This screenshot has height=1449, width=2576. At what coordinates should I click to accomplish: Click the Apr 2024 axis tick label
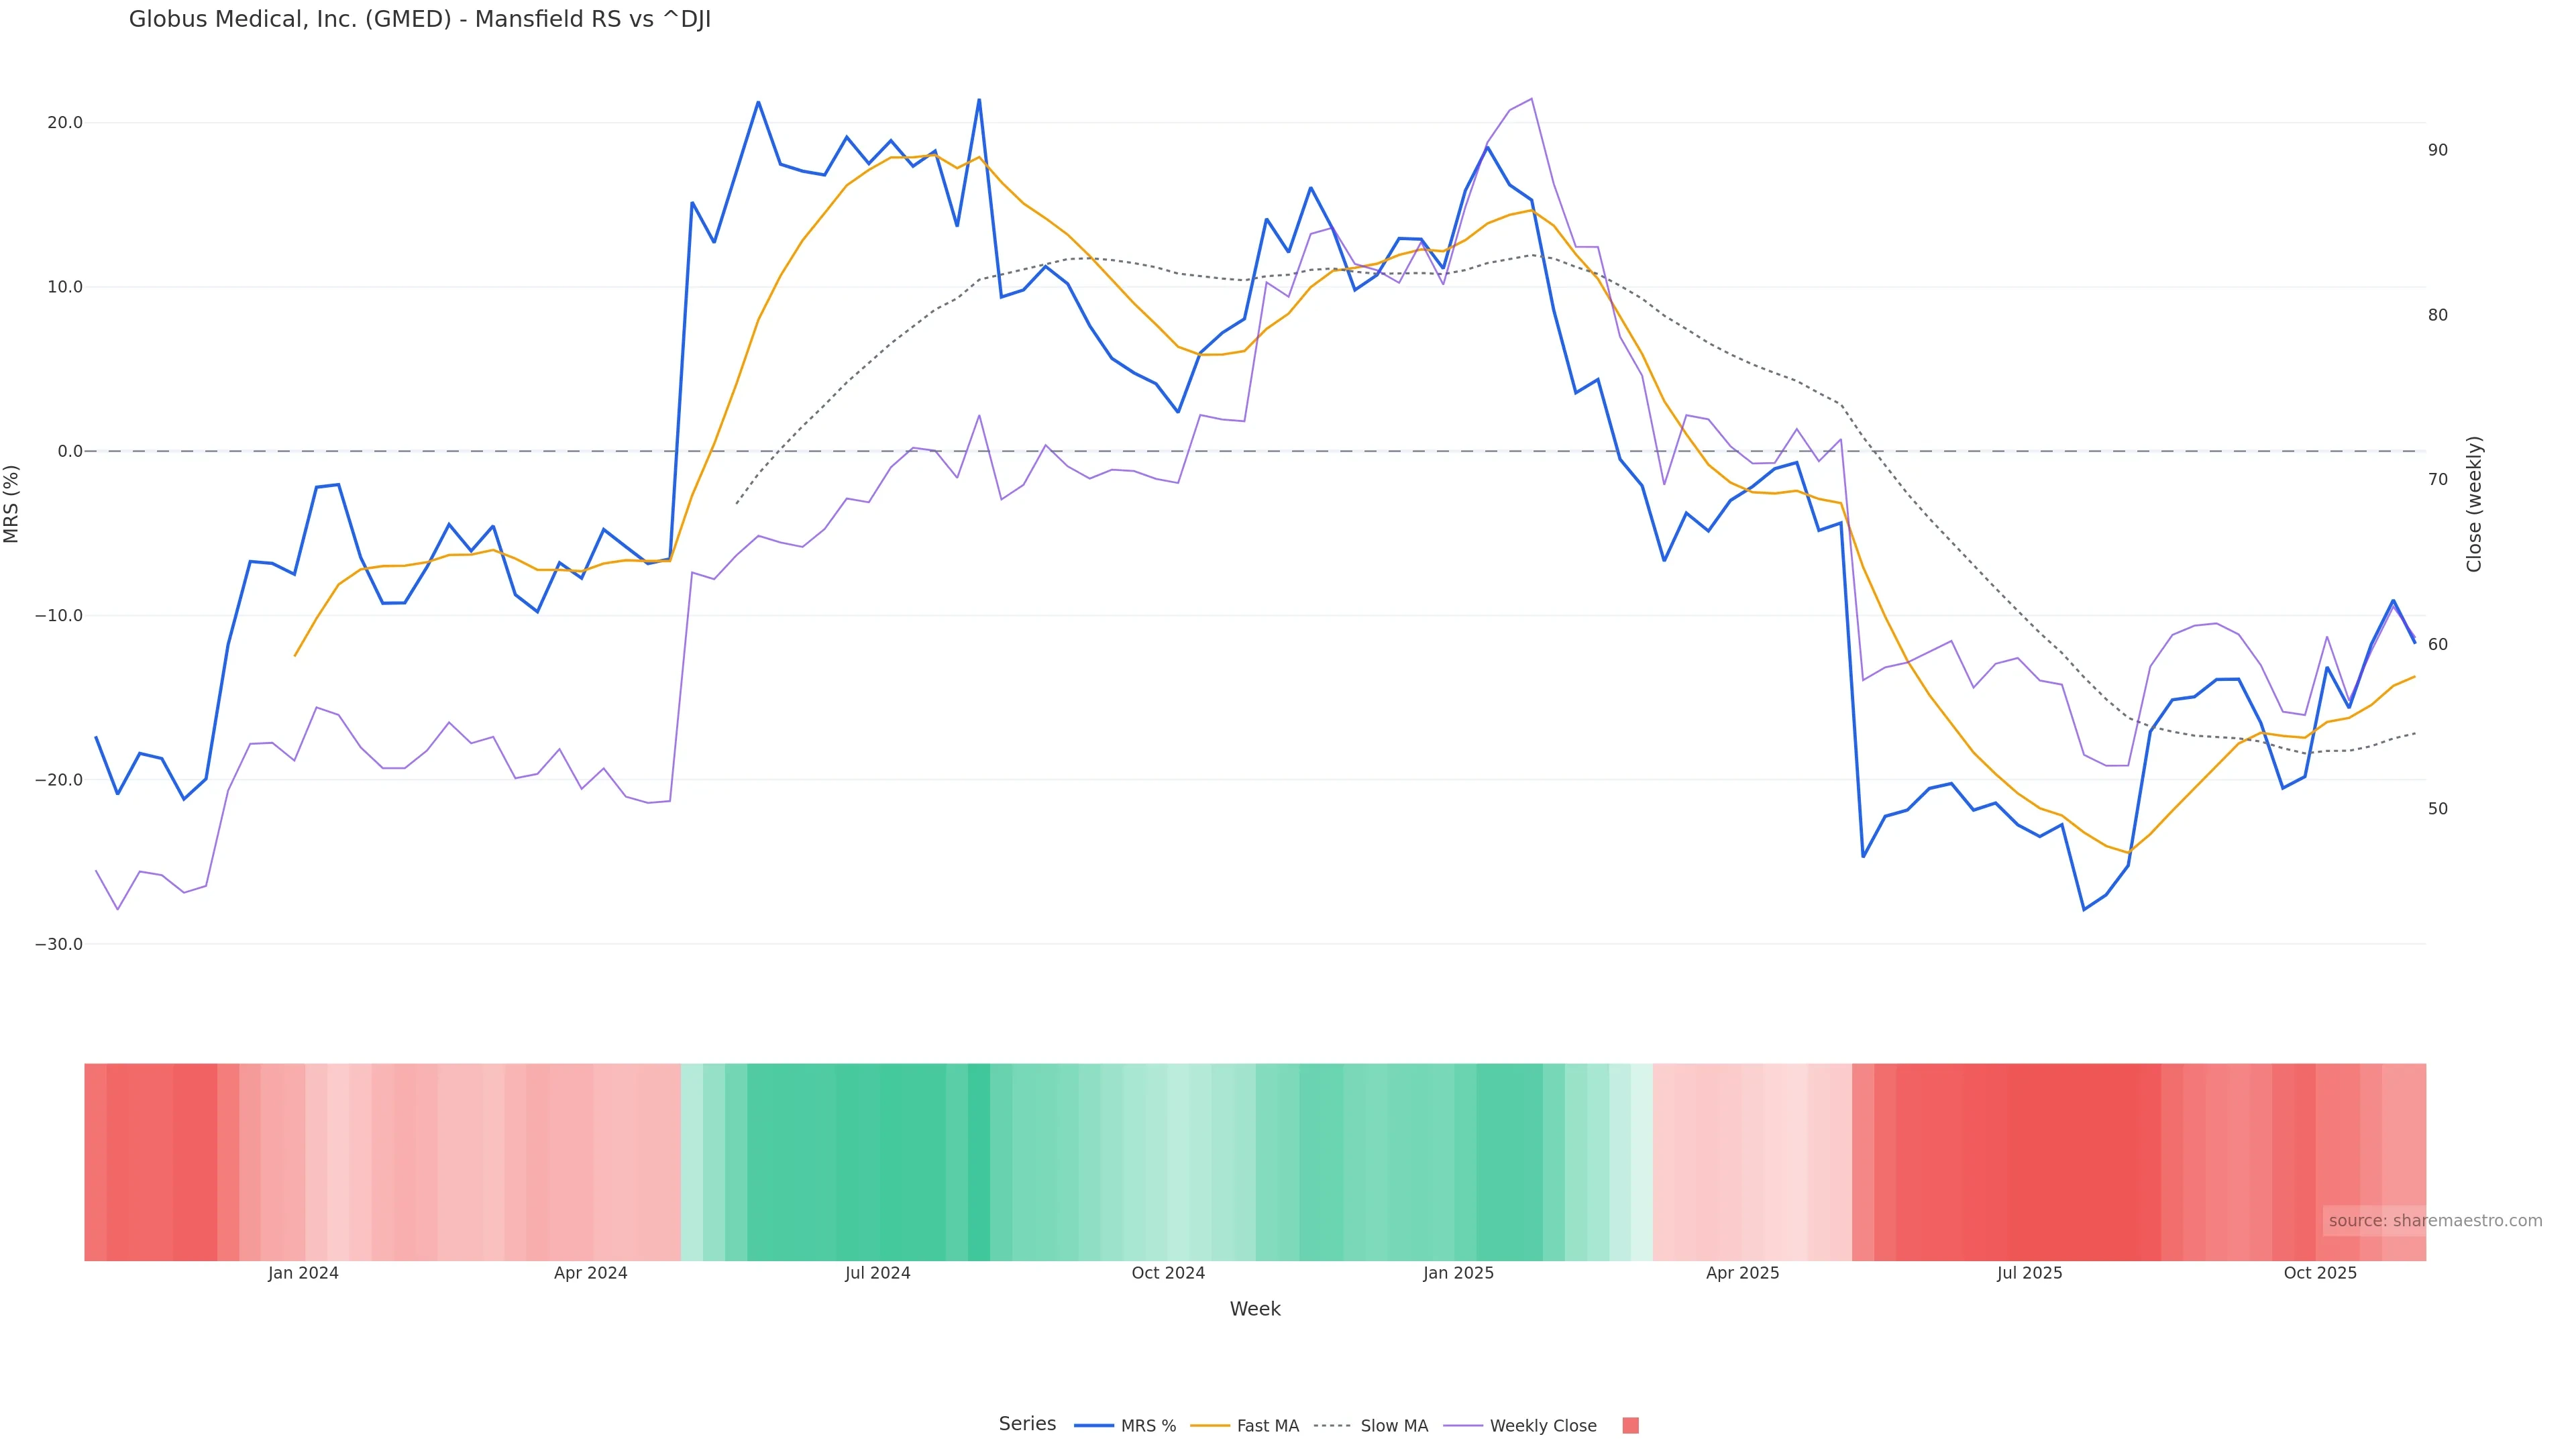click(x=590, y=1273)
